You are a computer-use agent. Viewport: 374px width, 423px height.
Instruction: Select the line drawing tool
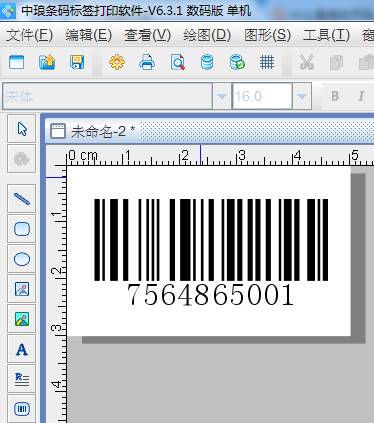click(22, 199)
